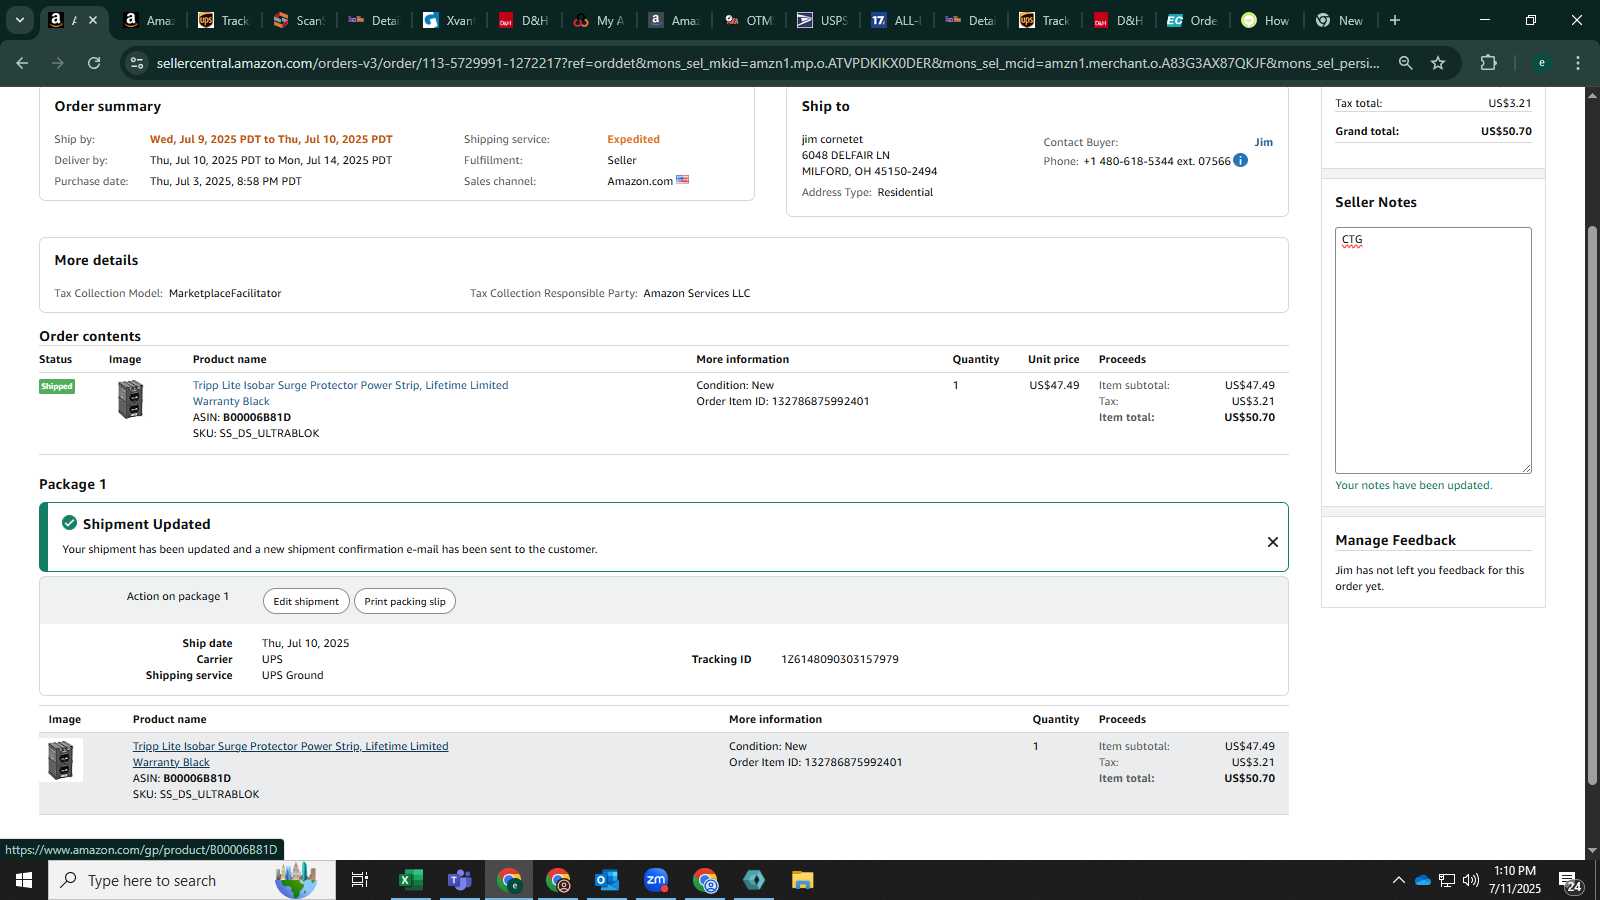Screen dimensions: 1600x900
Task: Switch to the Scan tab
Action: click(x=298, y=20)
